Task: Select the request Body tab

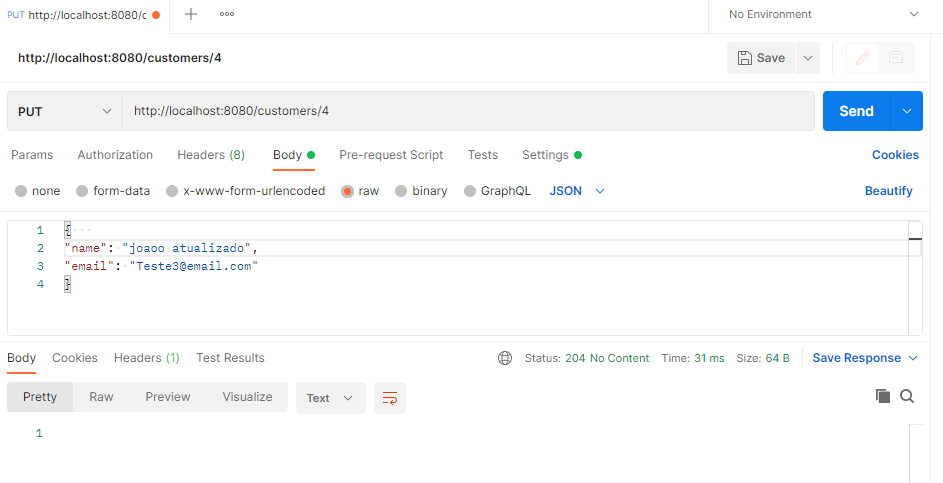Action: (x=293, y=155)
